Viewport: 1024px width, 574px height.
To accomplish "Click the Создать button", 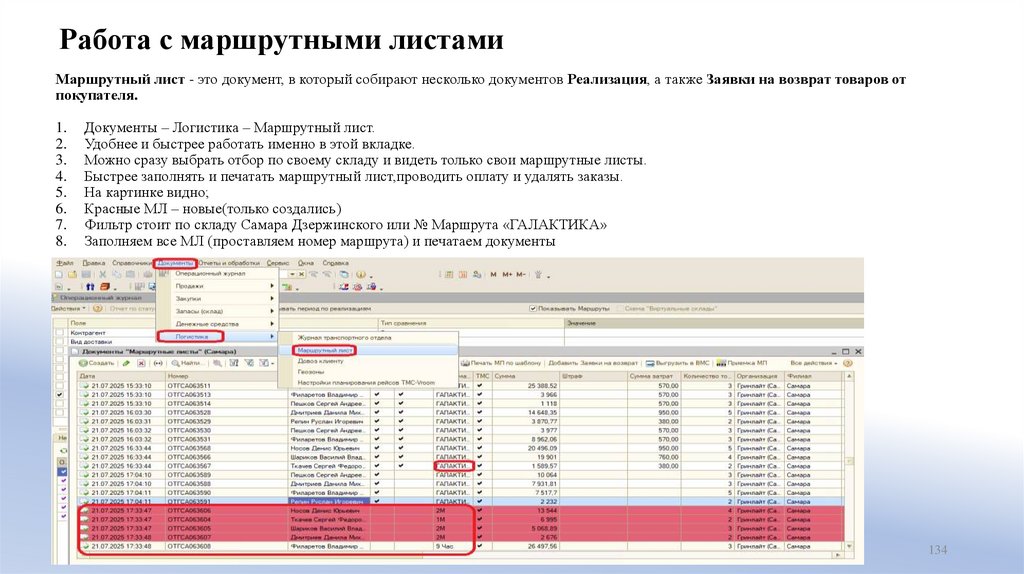I will pos(97,362).
